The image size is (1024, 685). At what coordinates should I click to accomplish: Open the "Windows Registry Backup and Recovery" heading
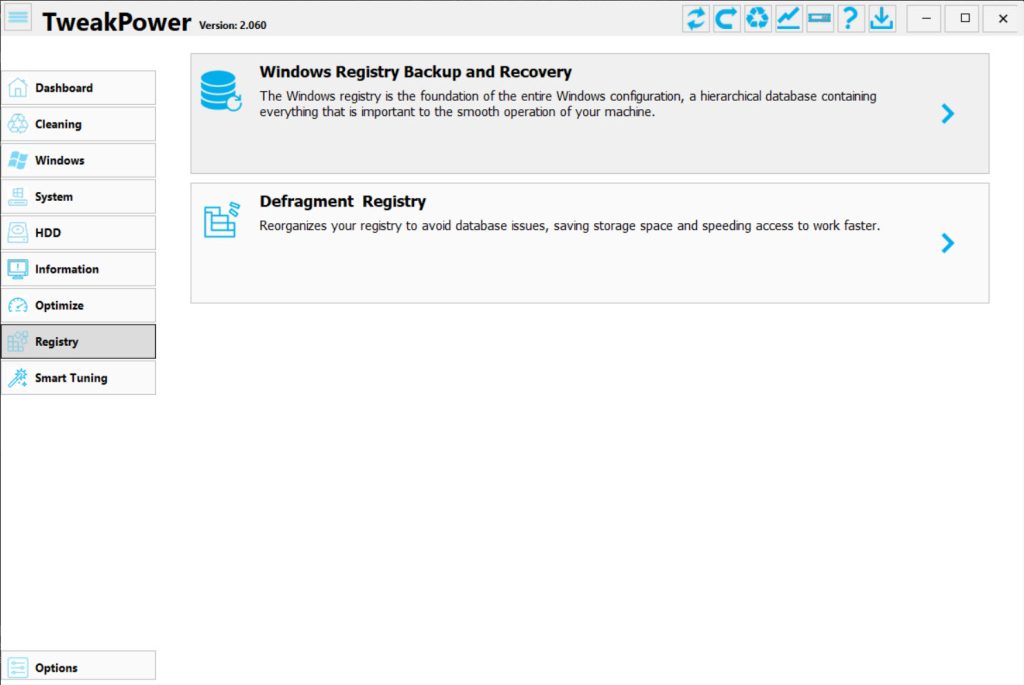(x=415, y=72)
